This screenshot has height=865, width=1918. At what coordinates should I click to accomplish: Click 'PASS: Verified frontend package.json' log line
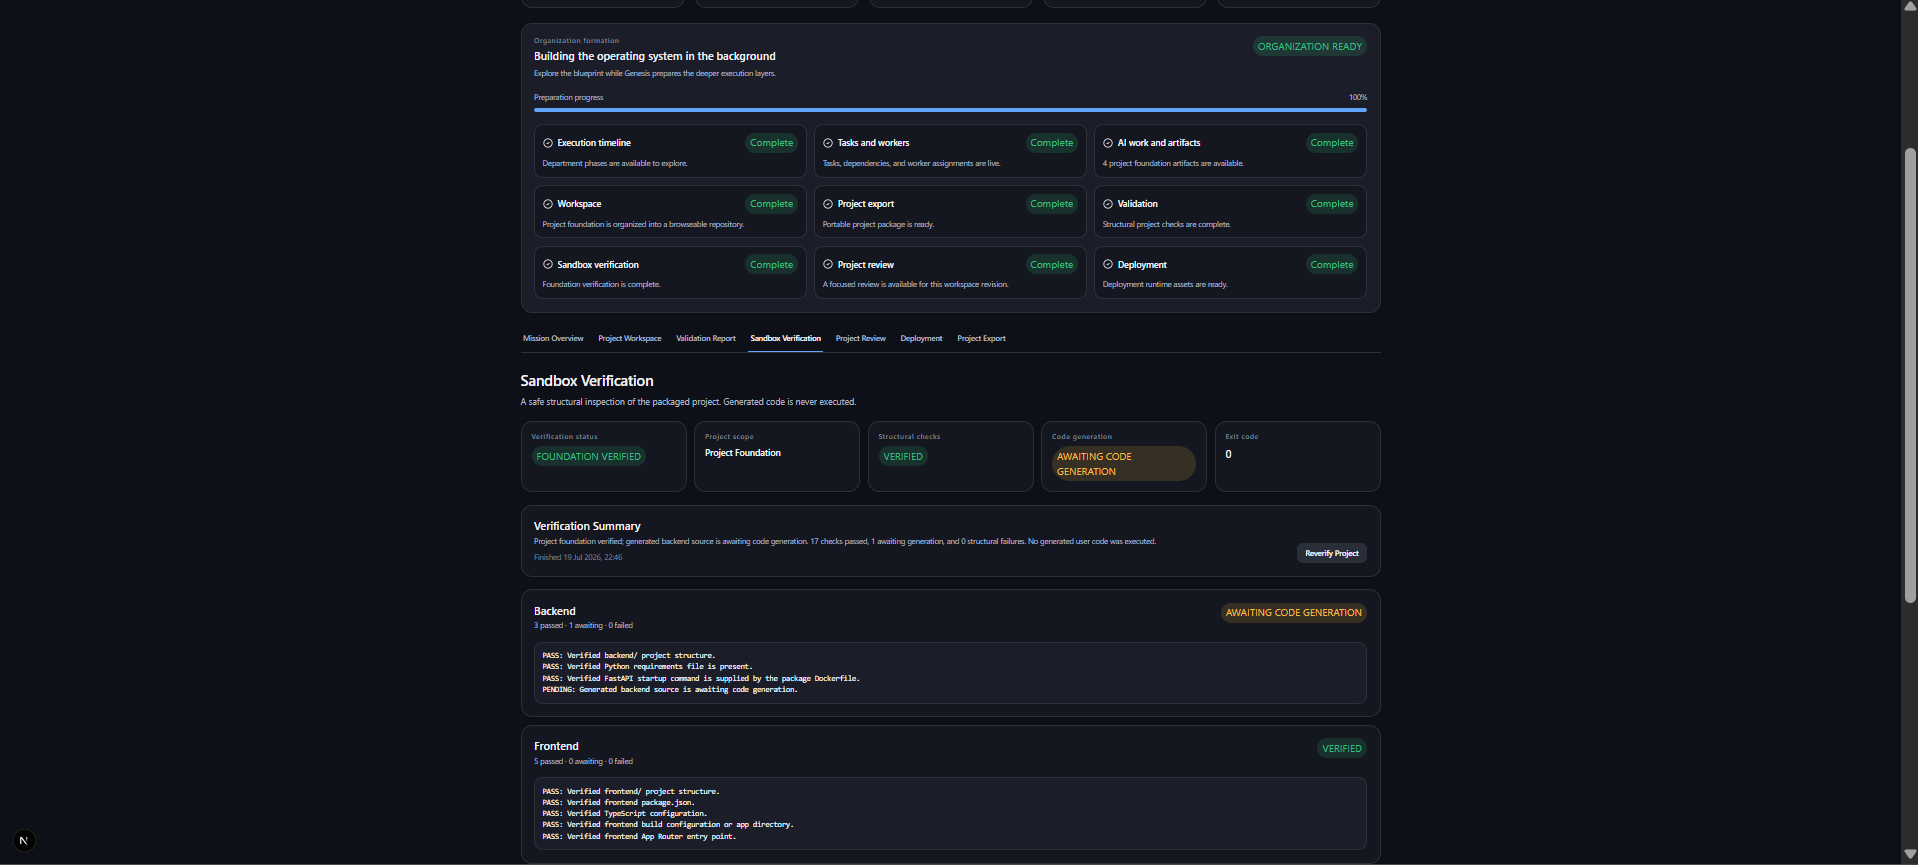pos(618,803)
